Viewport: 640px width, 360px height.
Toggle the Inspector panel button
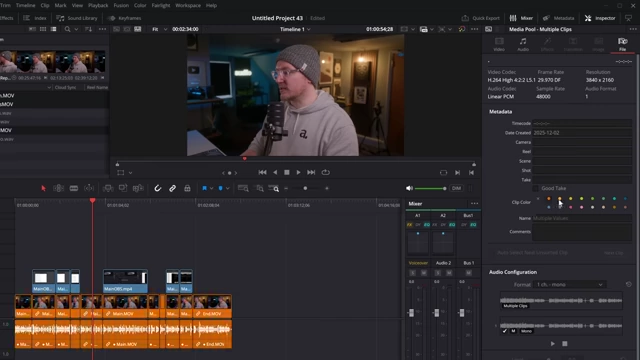click(600, 18)
